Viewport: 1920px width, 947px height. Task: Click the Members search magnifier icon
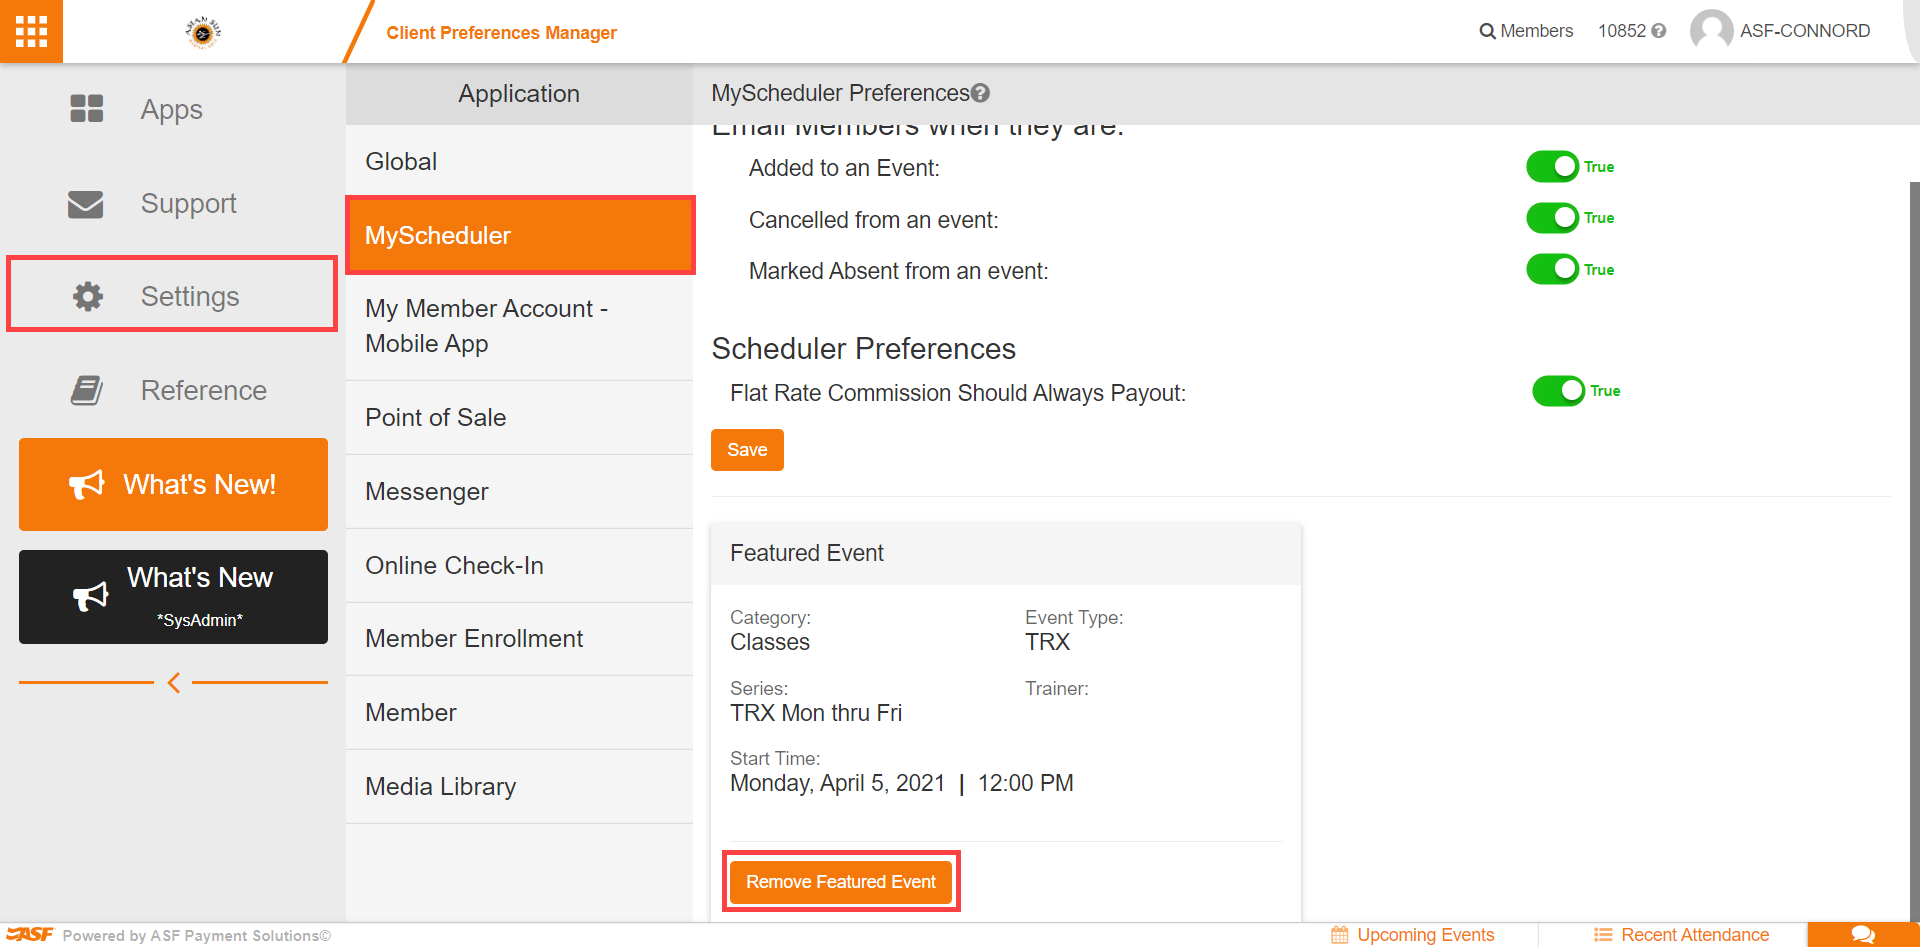(x=1487, y=32)
